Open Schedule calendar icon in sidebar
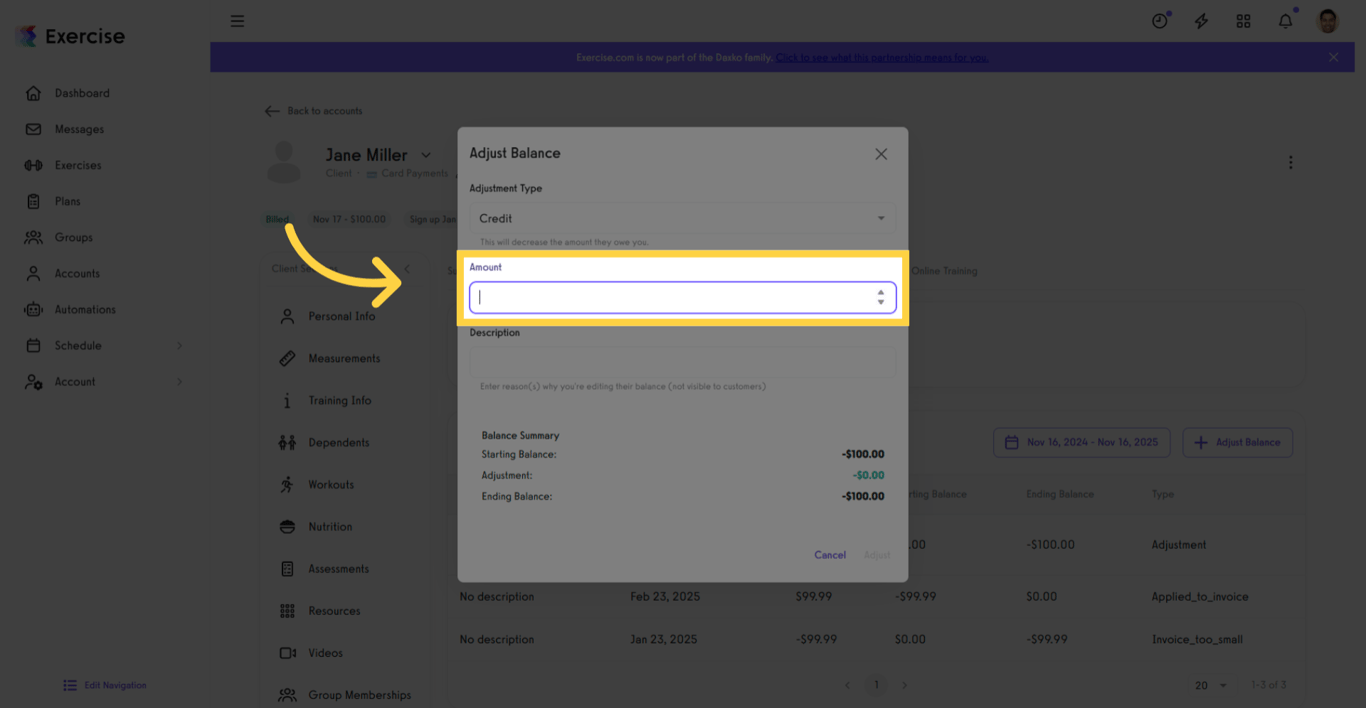1366x708 pixels. pyautogui.click(x=33, y=345)
